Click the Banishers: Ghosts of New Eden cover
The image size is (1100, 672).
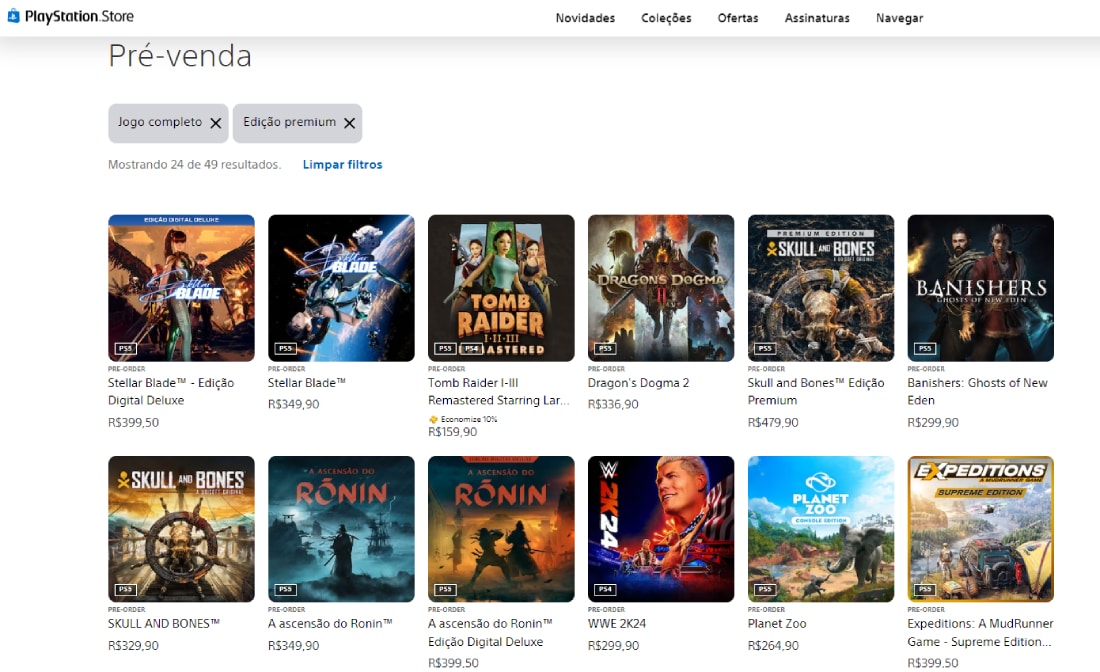click(x=980, y=288)
